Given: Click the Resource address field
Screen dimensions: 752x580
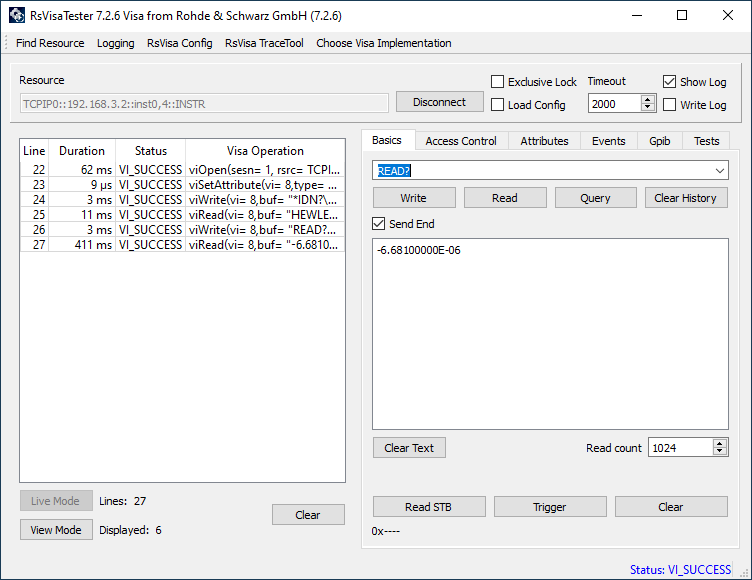Looking at the screenshot, I should coord(204,104).
